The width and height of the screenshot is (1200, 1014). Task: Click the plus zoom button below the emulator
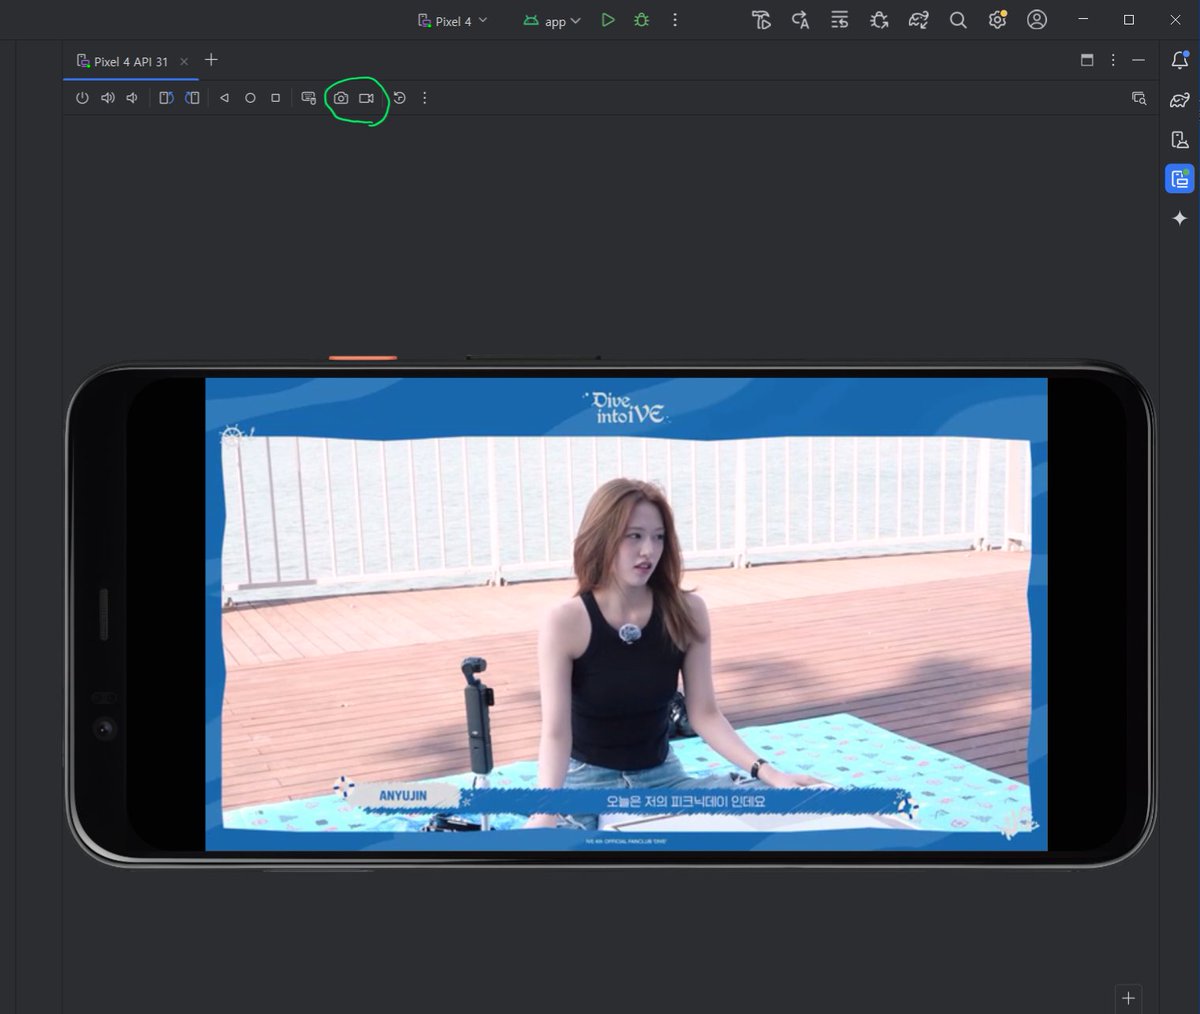[1128, 998]
